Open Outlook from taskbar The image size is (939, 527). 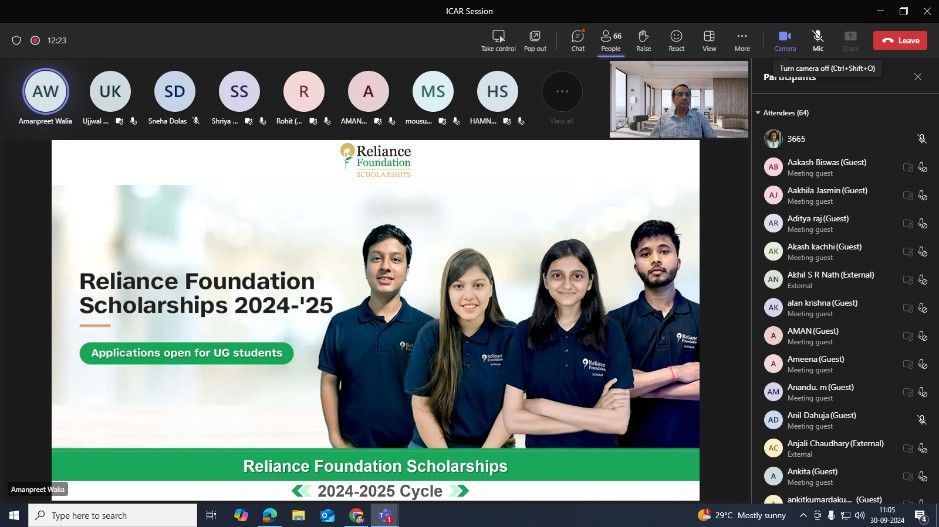coord(327,515)
